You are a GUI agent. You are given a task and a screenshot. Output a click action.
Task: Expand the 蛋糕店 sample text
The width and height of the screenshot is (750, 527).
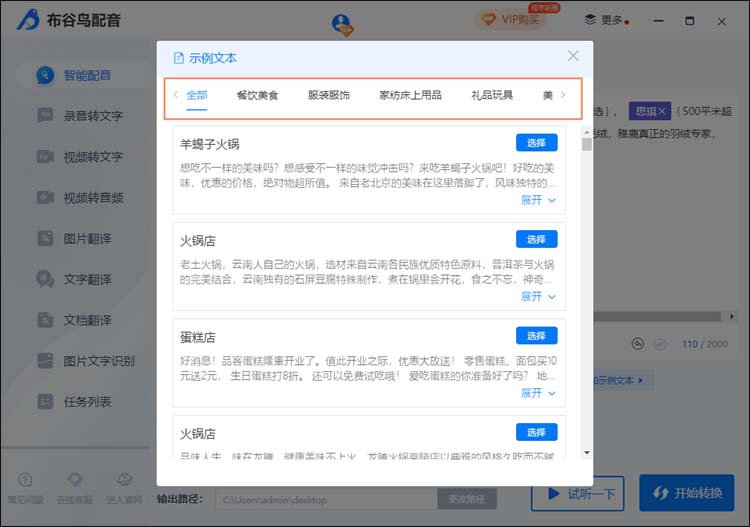click(537, 393)
